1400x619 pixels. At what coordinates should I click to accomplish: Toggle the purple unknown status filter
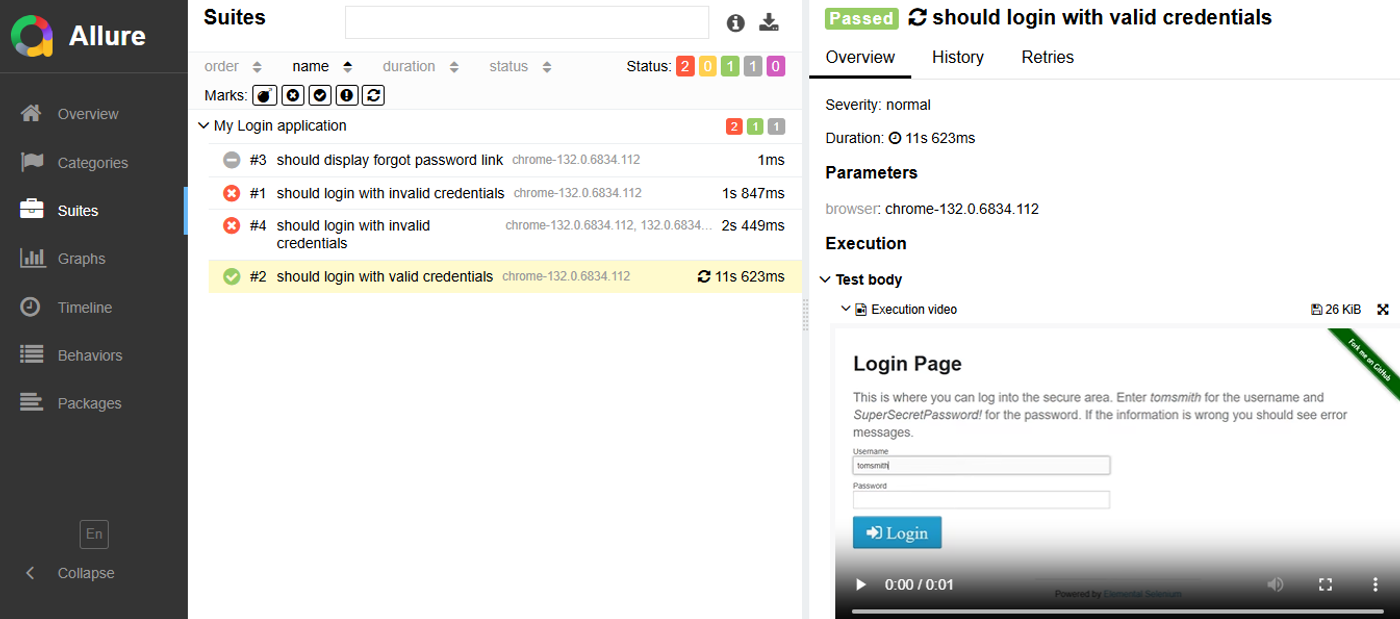pyautogui.click(x=776, y=67)
